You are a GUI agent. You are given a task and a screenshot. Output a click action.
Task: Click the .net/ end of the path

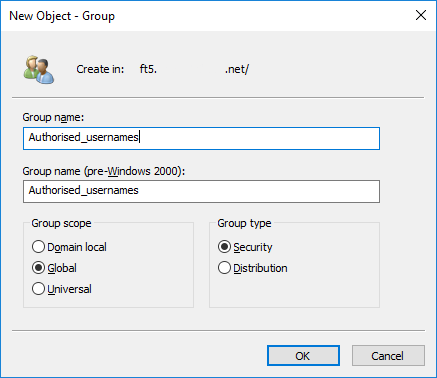[x=237, y=69]
